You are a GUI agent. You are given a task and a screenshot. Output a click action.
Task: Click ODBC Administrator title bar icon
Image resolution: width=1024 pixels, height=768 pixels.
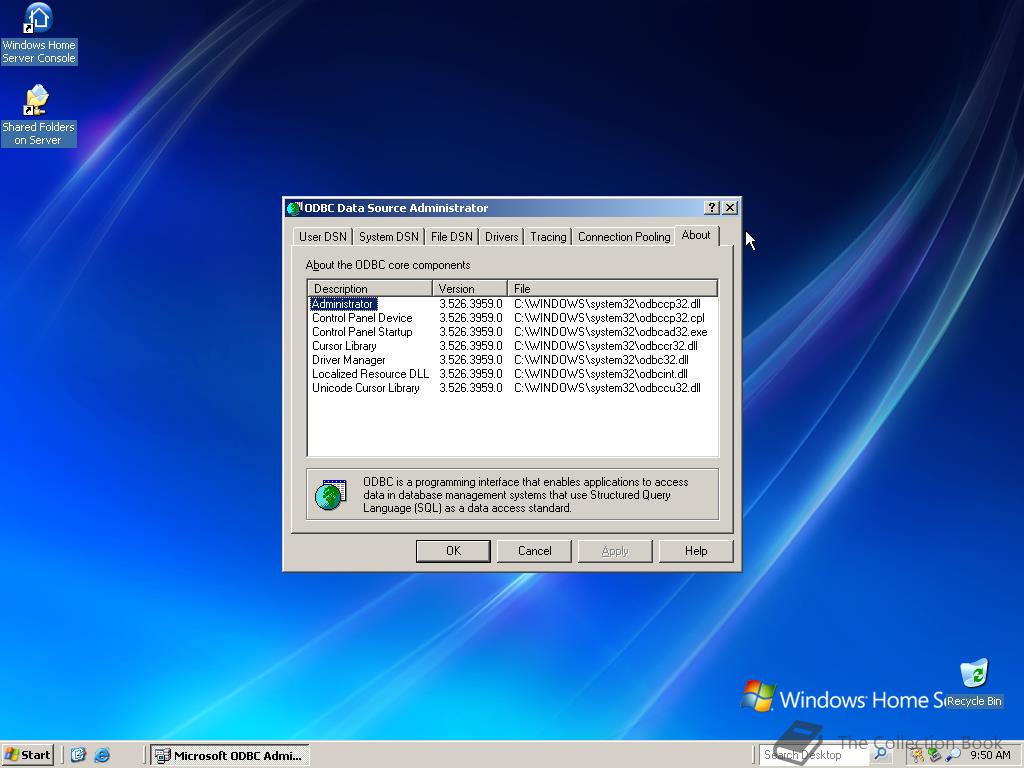(x=295, y=208)
